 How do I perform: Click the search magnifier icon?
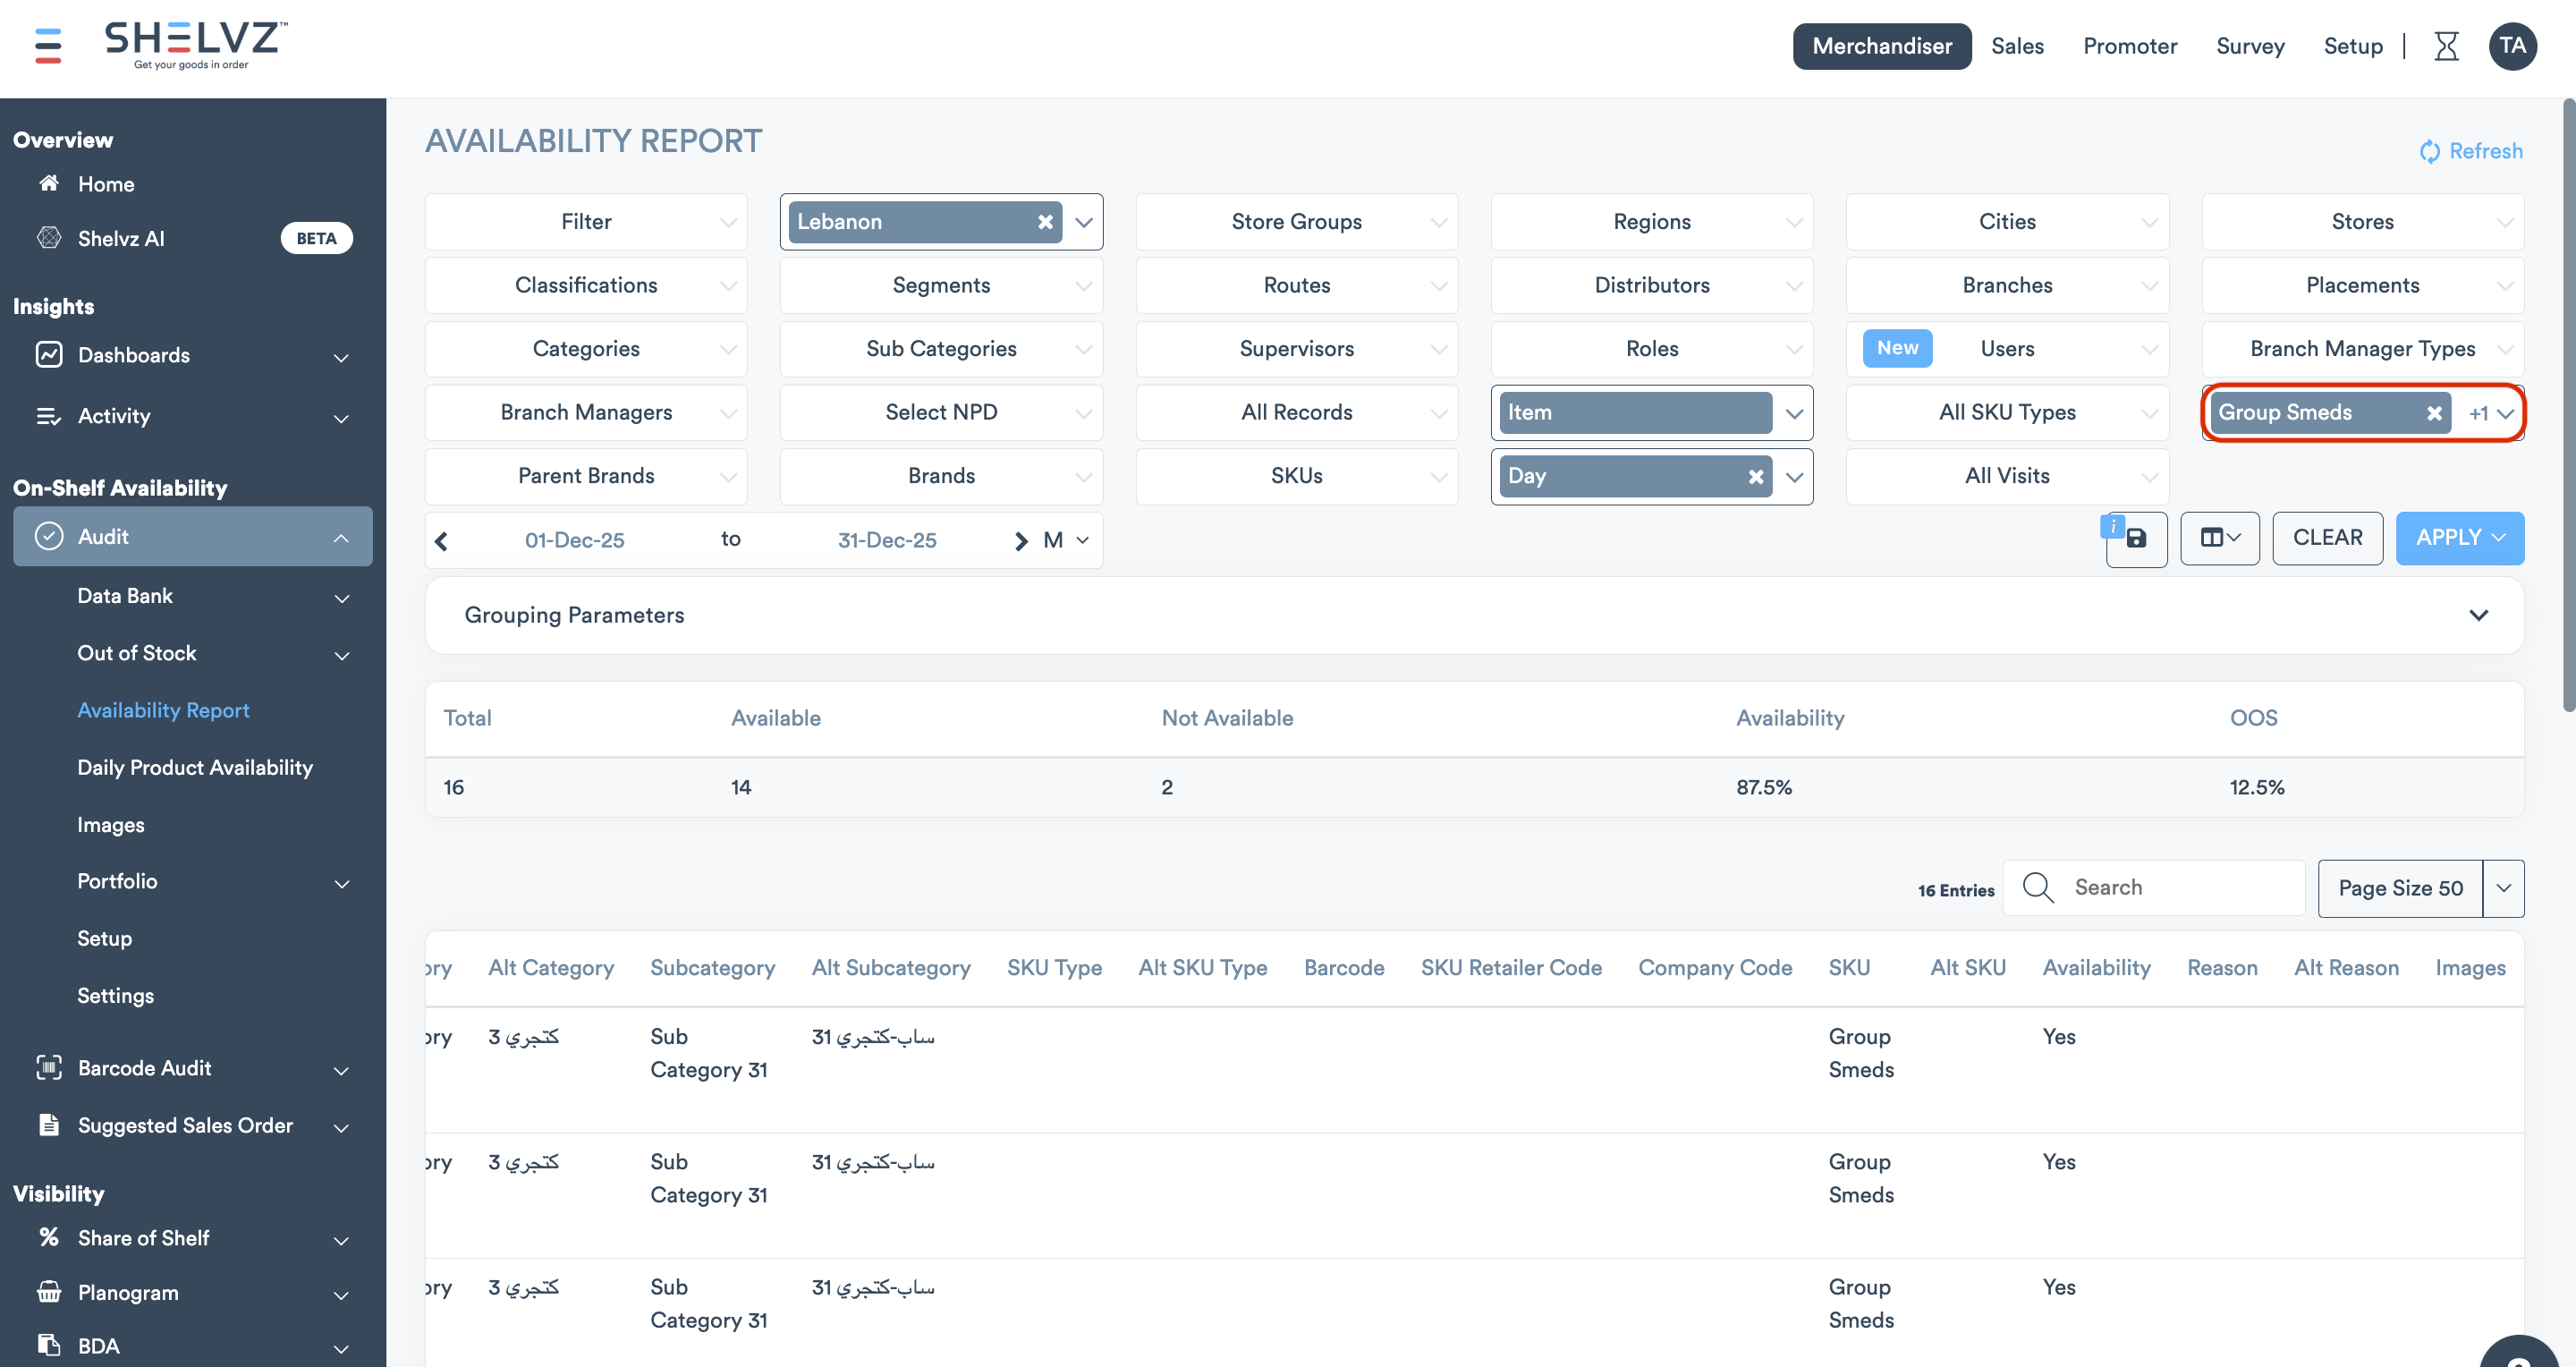tap(2037, 887)
